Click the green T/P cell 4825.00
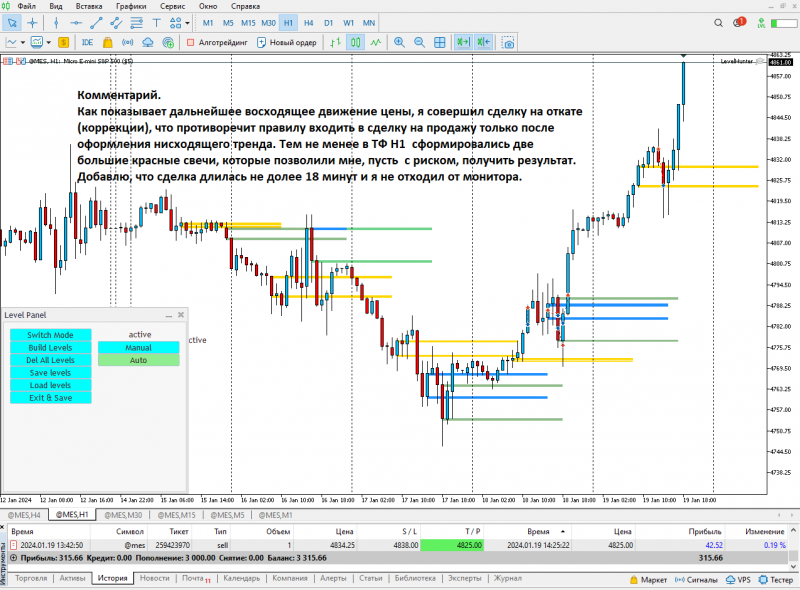Screen dimensions: 800x590 click(x=452, y=545)
